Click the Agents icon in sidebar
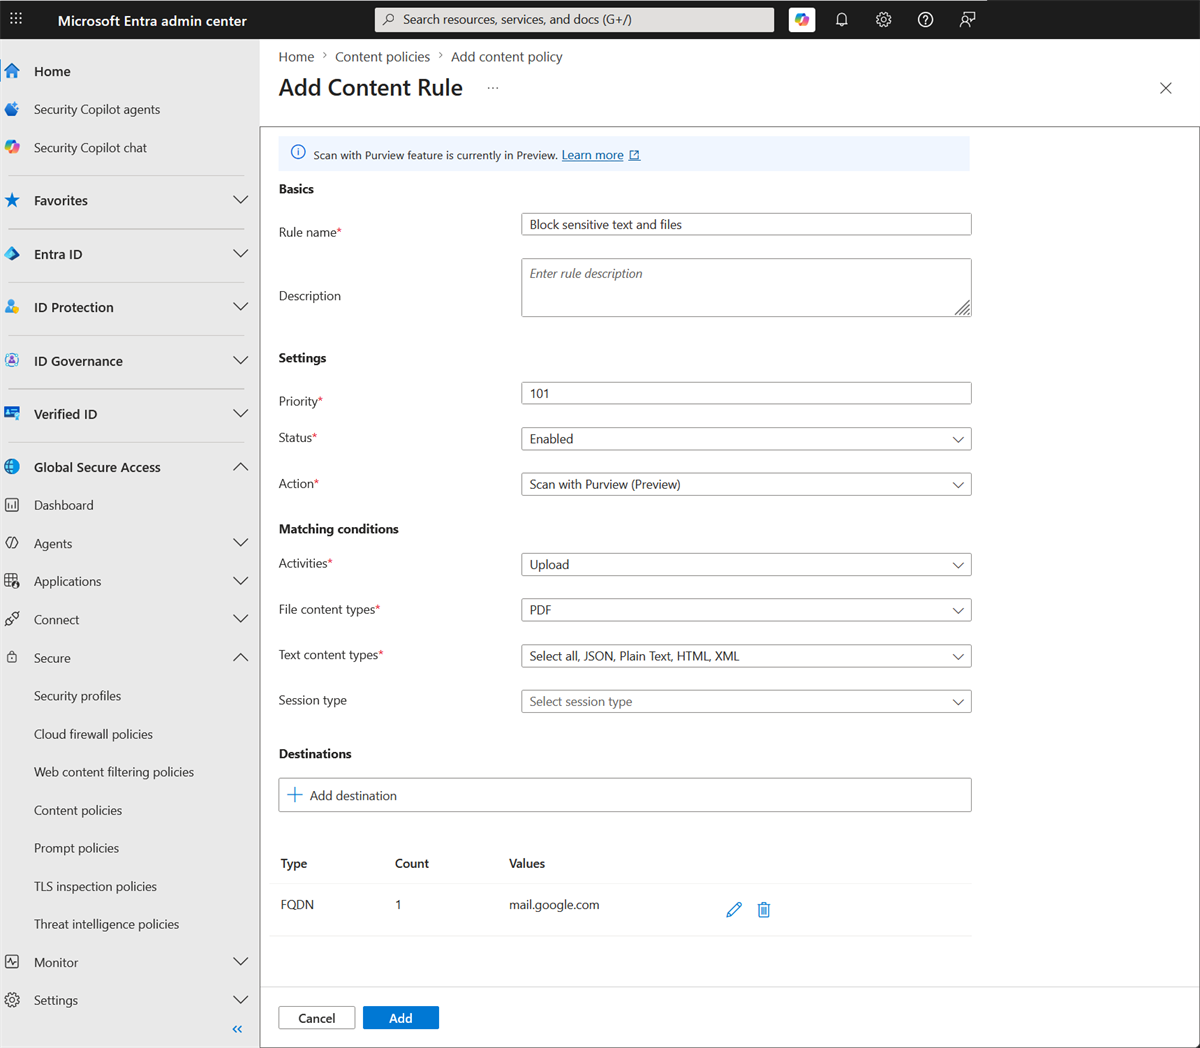This screenshot has width=1200, height=1048. tap(12, 543)
